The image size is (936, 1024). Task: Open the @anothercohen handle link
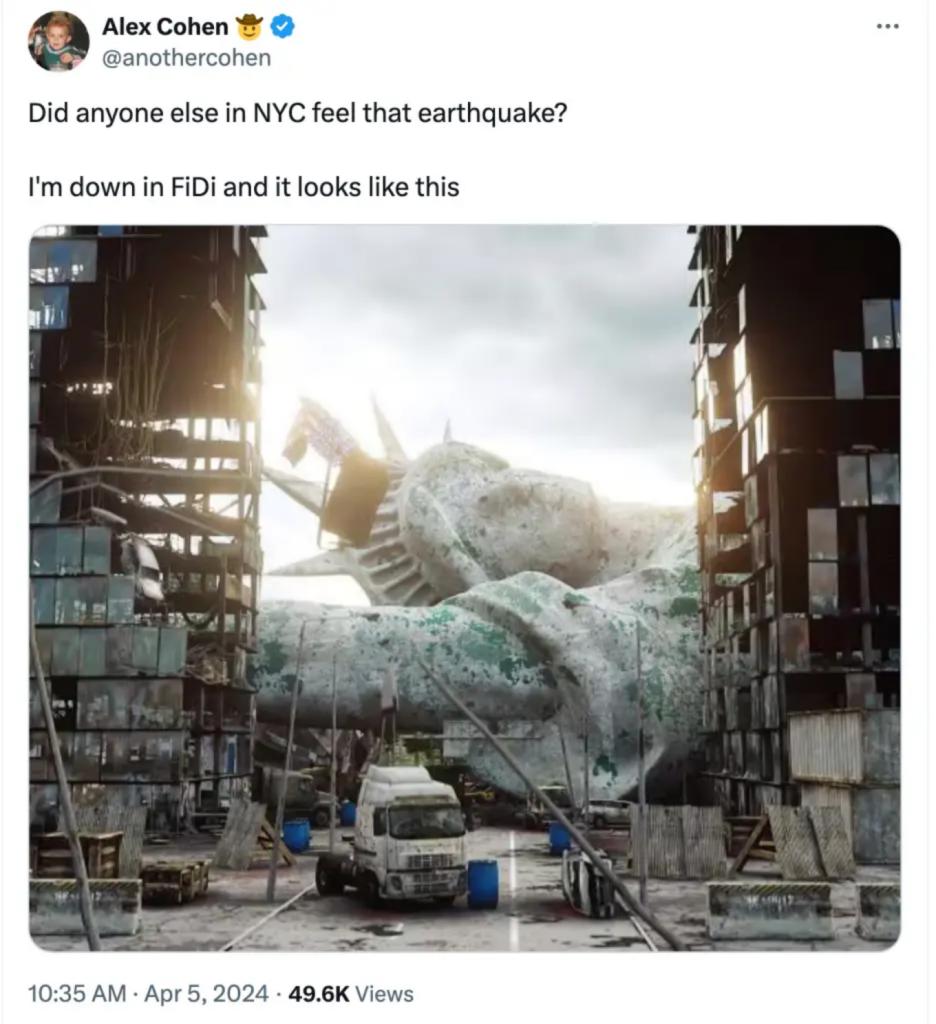(x=186, y=57)
